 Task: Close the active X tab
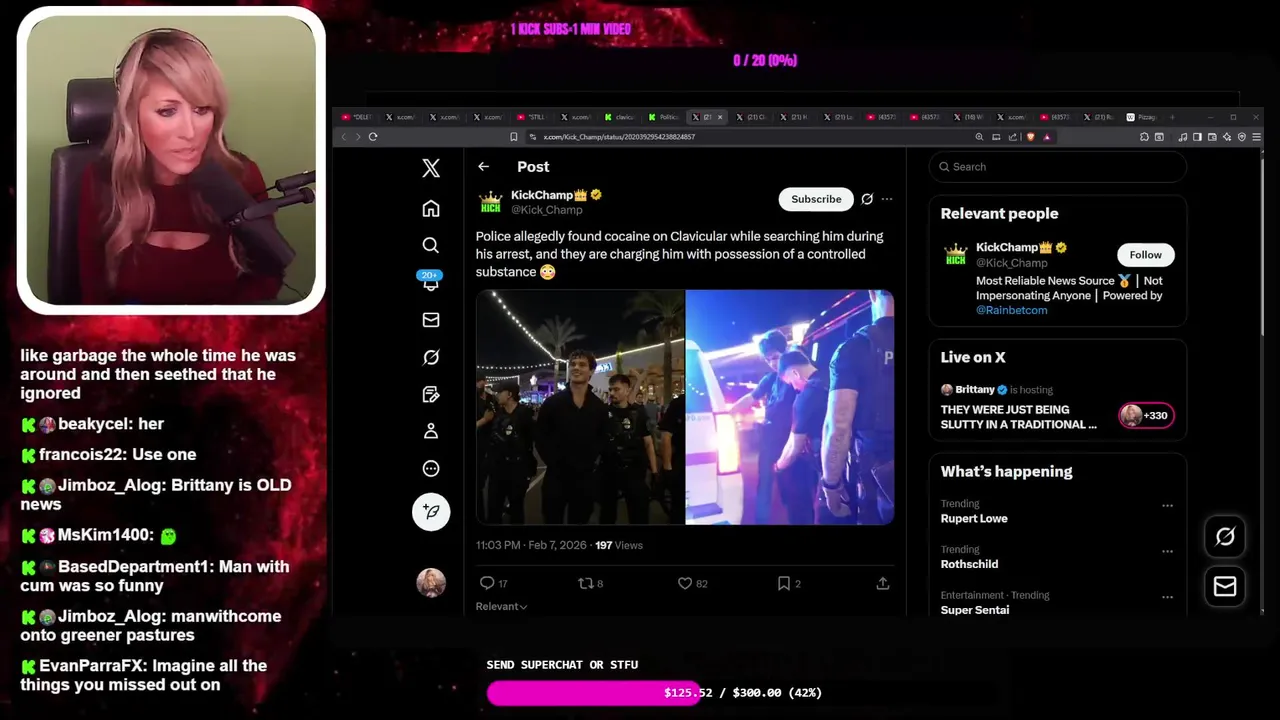pos(720,117)
